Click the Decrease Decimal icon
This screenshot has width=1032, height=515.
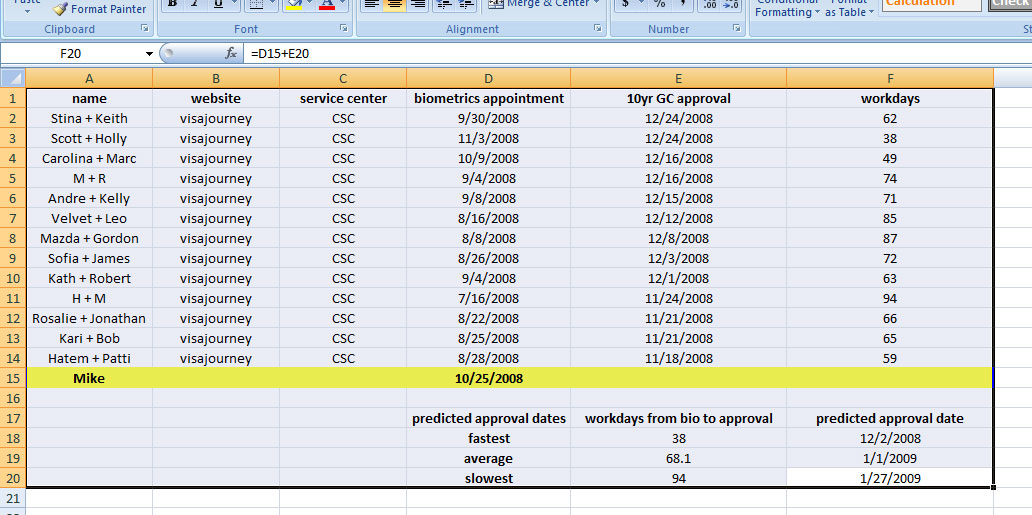point(731,4)
